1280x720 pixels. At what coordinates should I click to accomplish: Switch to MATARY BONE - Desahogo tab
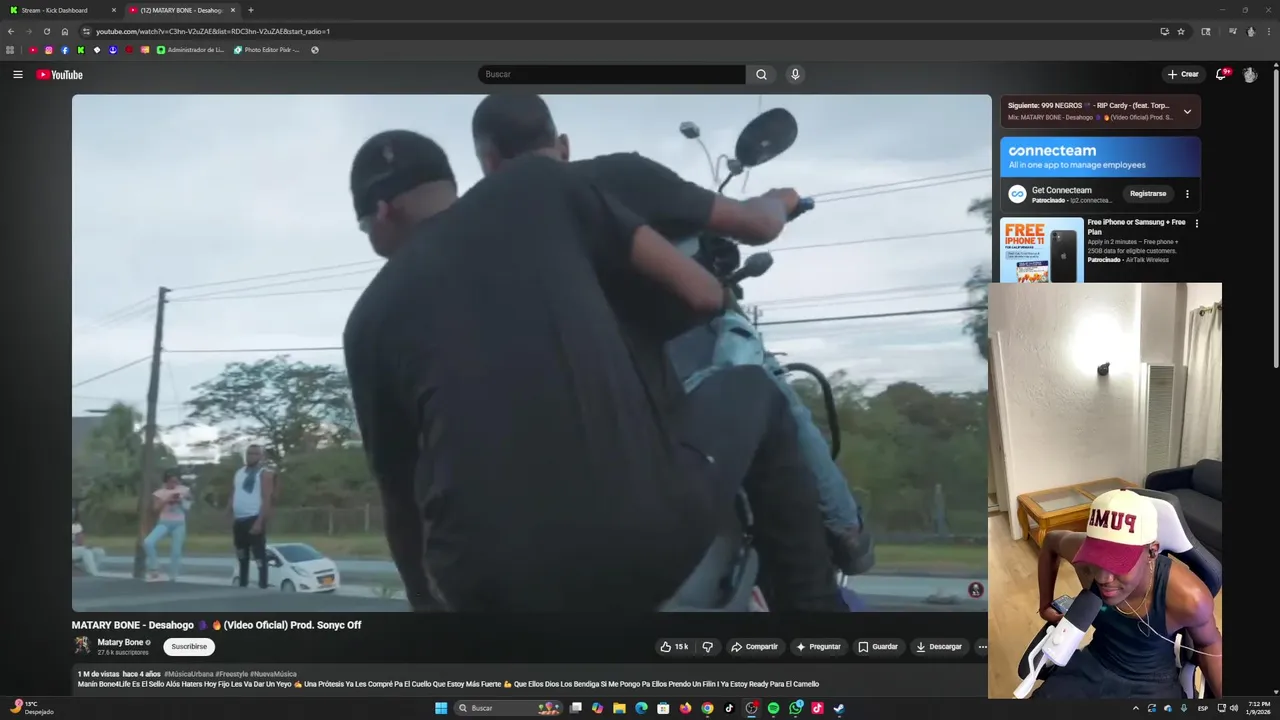click(x=180, y=10)
